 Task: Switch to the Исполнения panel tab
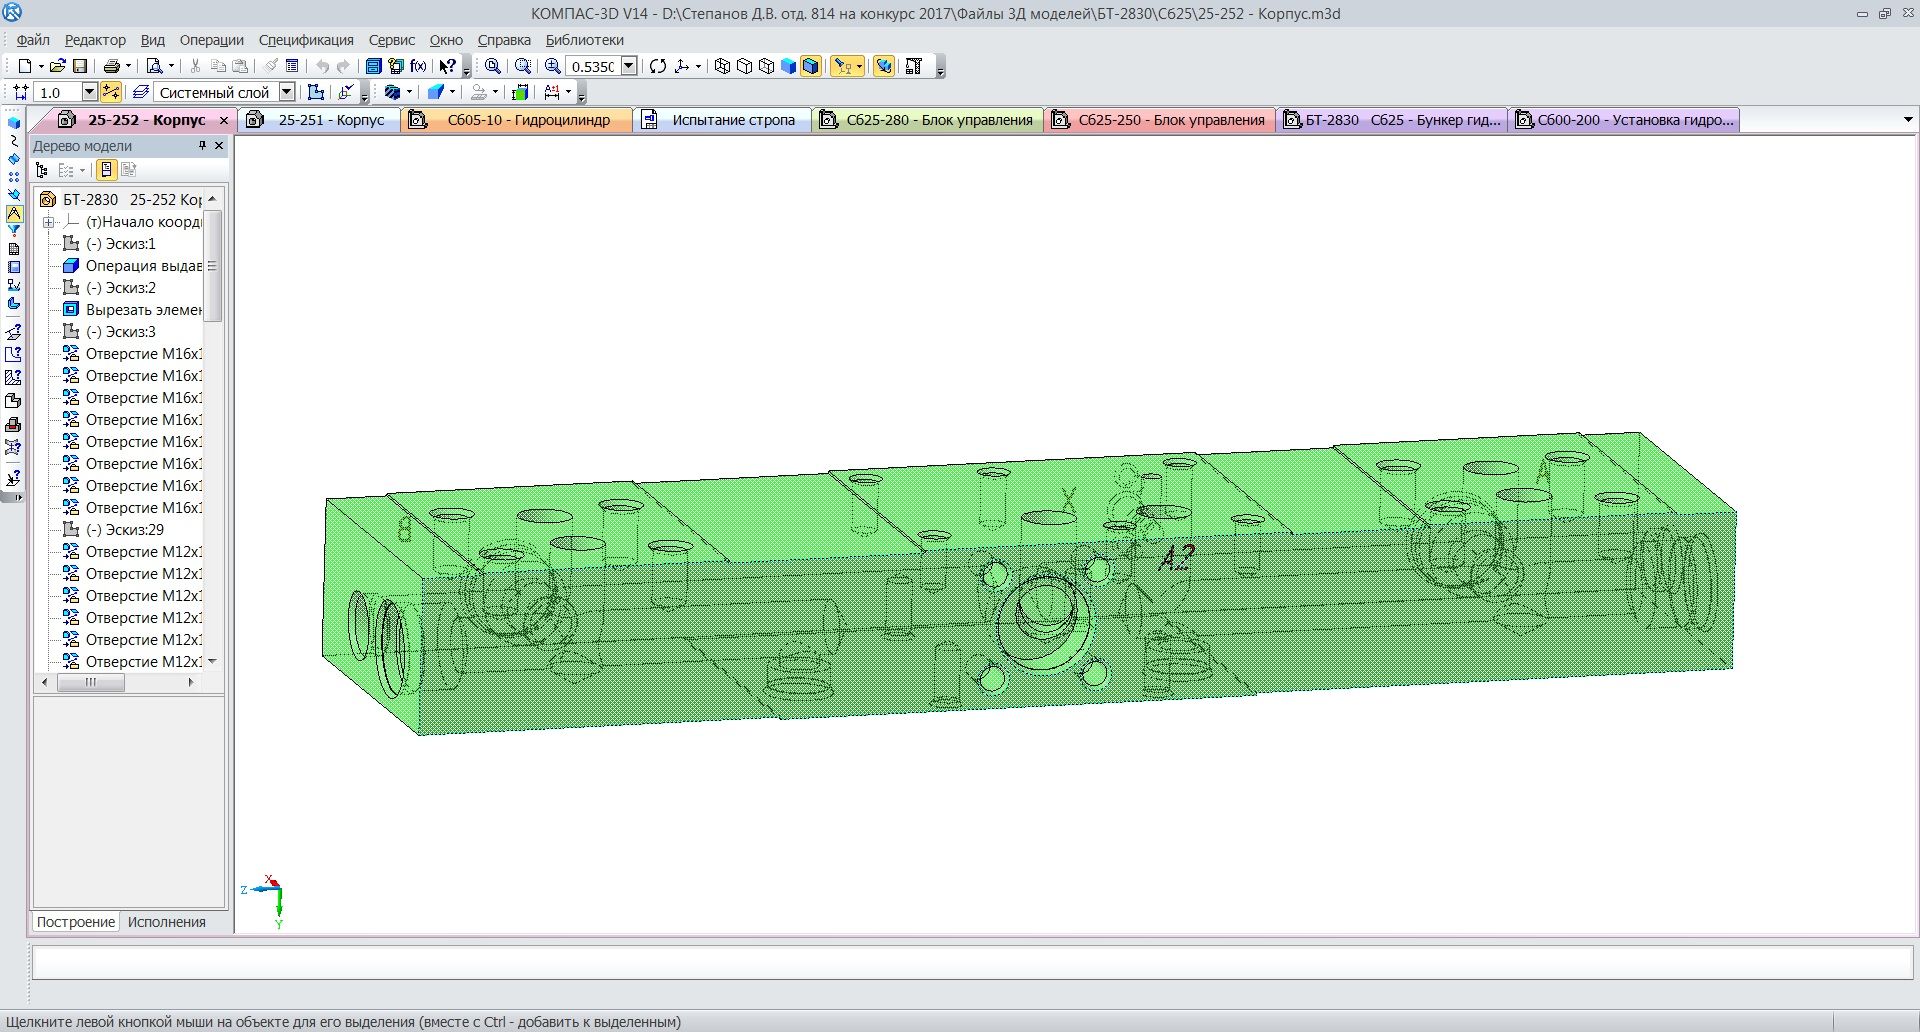166,922
